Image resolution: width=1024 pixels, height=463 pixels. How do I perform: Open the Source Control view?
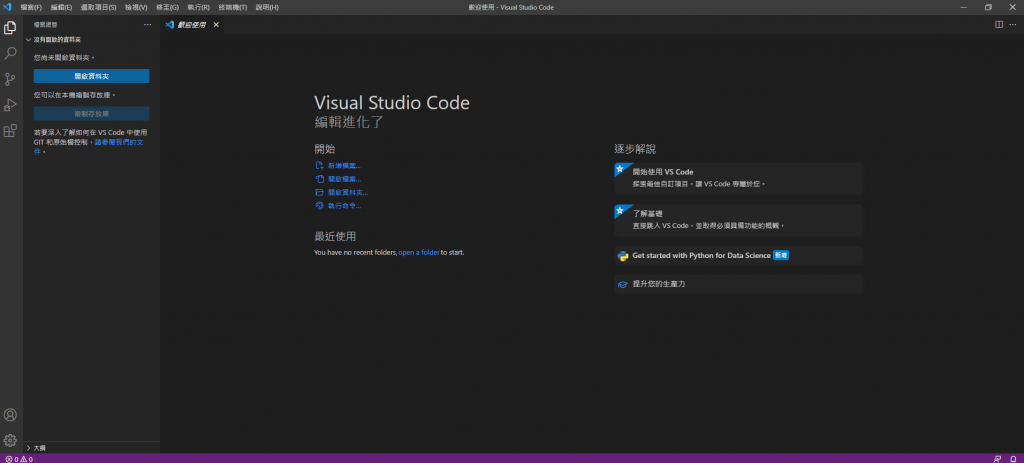(10, 80)
